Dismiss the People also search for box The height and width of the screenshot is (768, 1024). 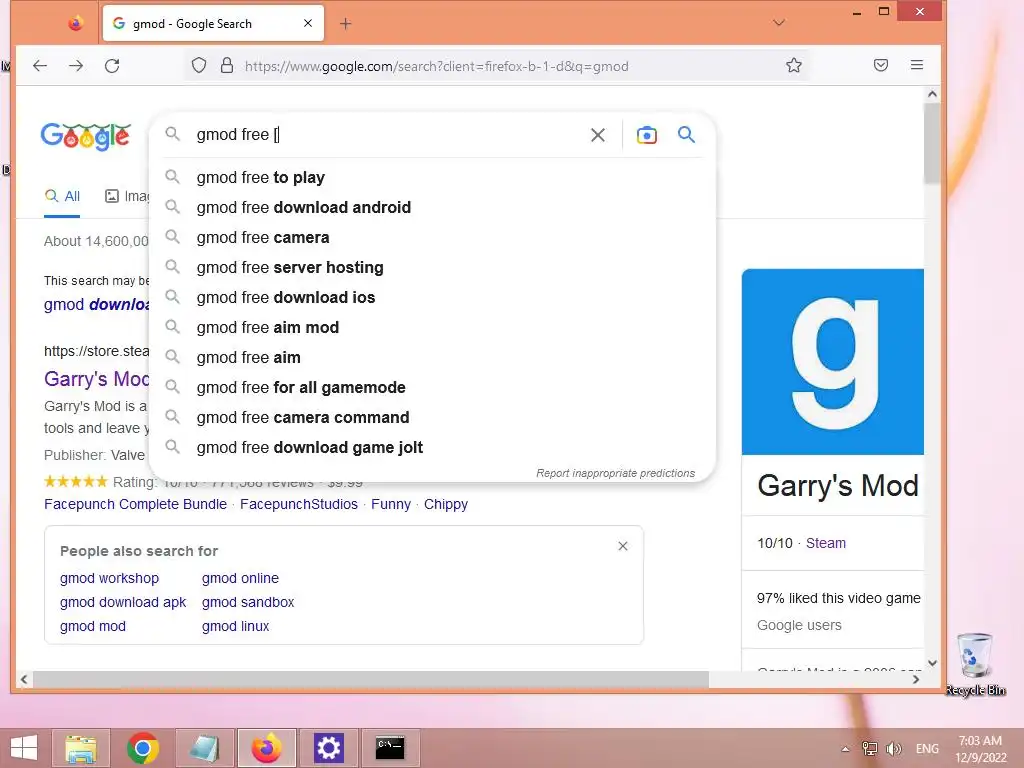point(623,546)
